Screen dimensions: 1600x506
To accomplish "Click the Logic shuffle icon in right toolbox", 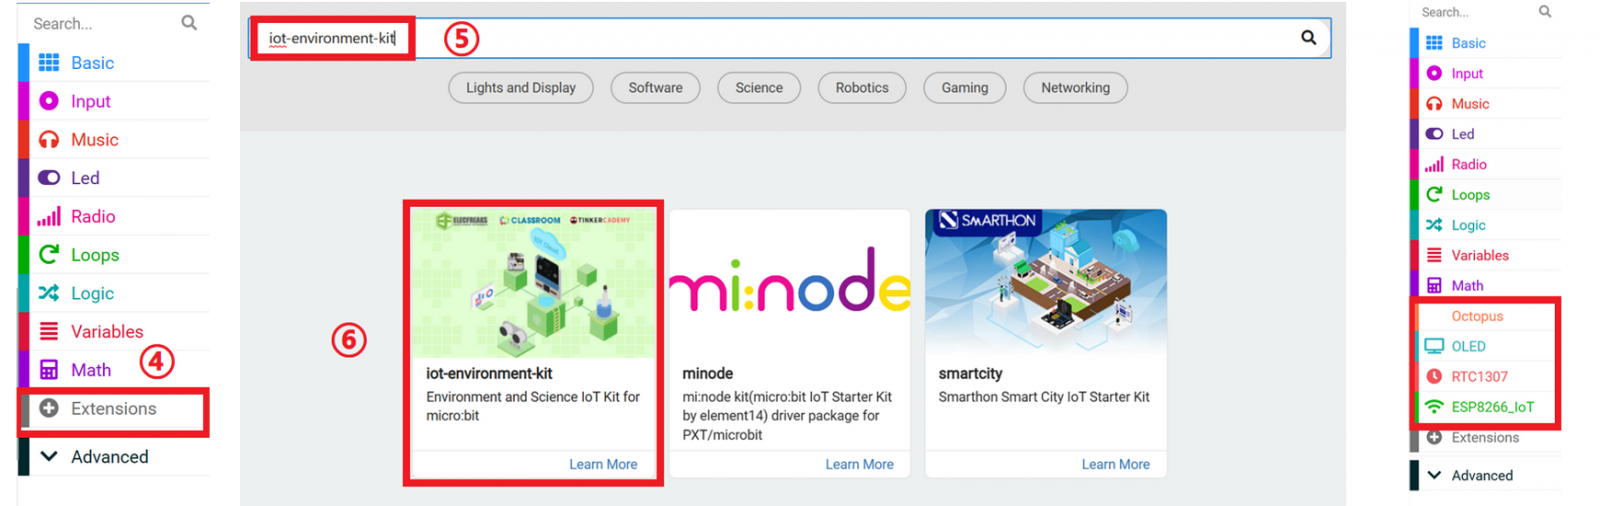I will [x=1434, y=225].
